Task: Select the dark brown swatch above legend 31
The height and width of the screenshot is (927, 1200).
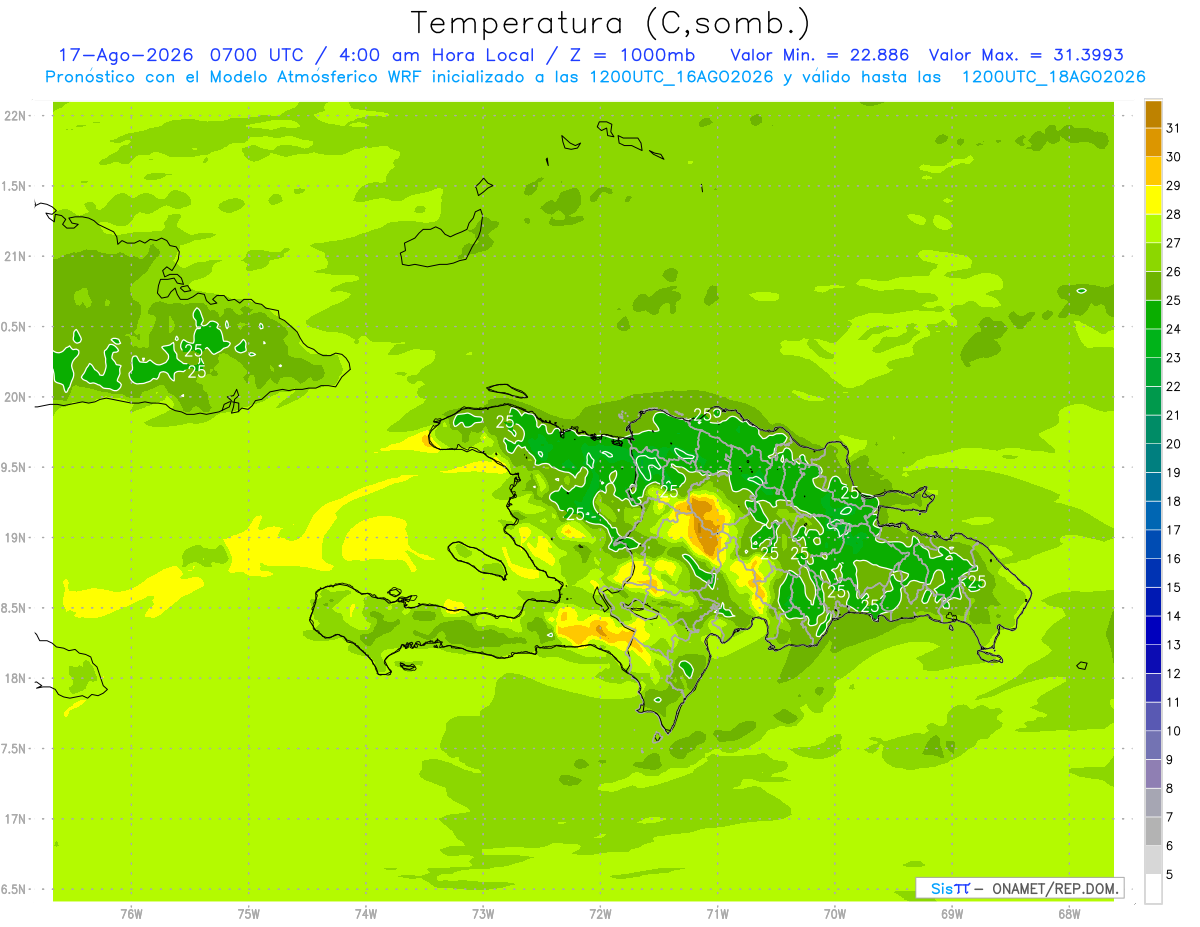Action: [x=1153, y=114]
